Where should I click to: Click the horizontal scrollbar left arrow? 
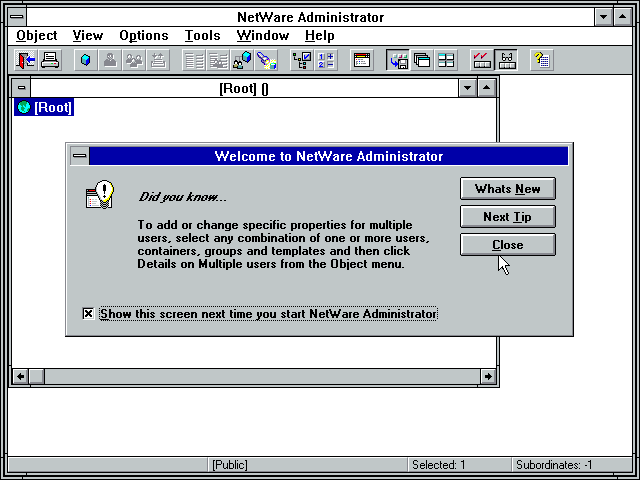[20, 376]
